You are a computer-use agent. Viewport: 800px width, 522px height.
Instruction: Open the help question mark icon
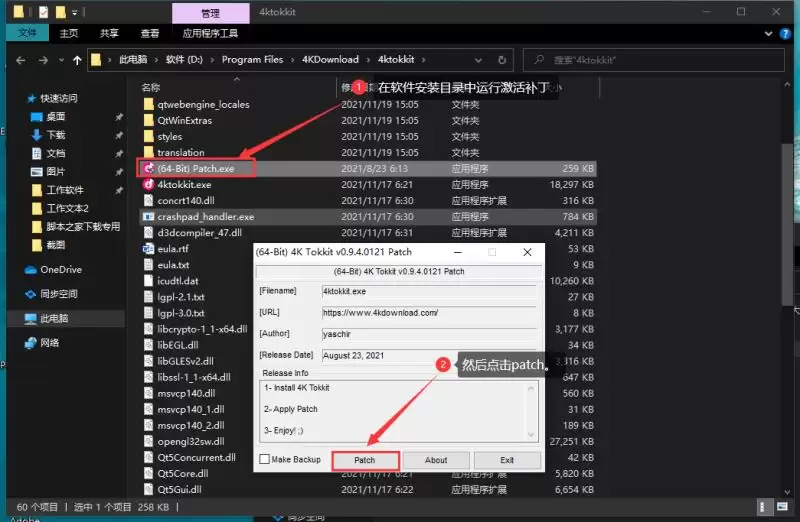pos(785,34)
